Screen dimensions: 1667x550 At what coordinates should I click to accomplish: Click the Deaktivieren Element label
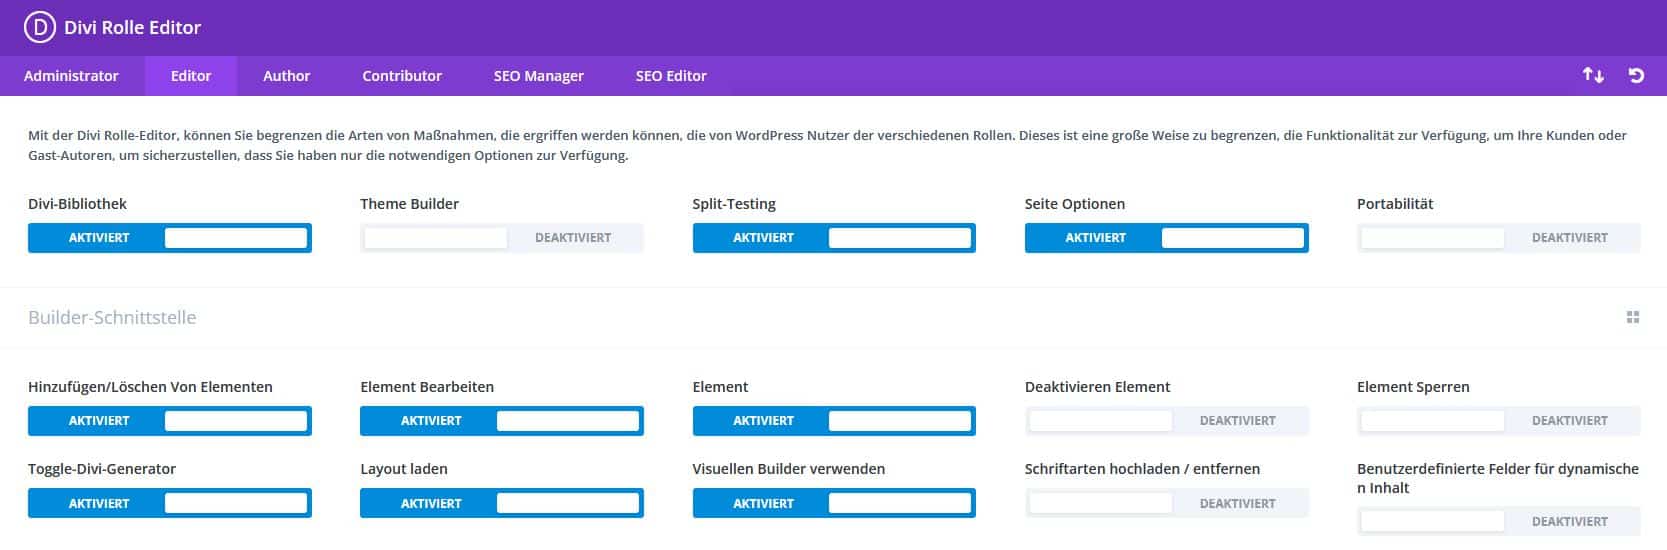(1097, 387)
